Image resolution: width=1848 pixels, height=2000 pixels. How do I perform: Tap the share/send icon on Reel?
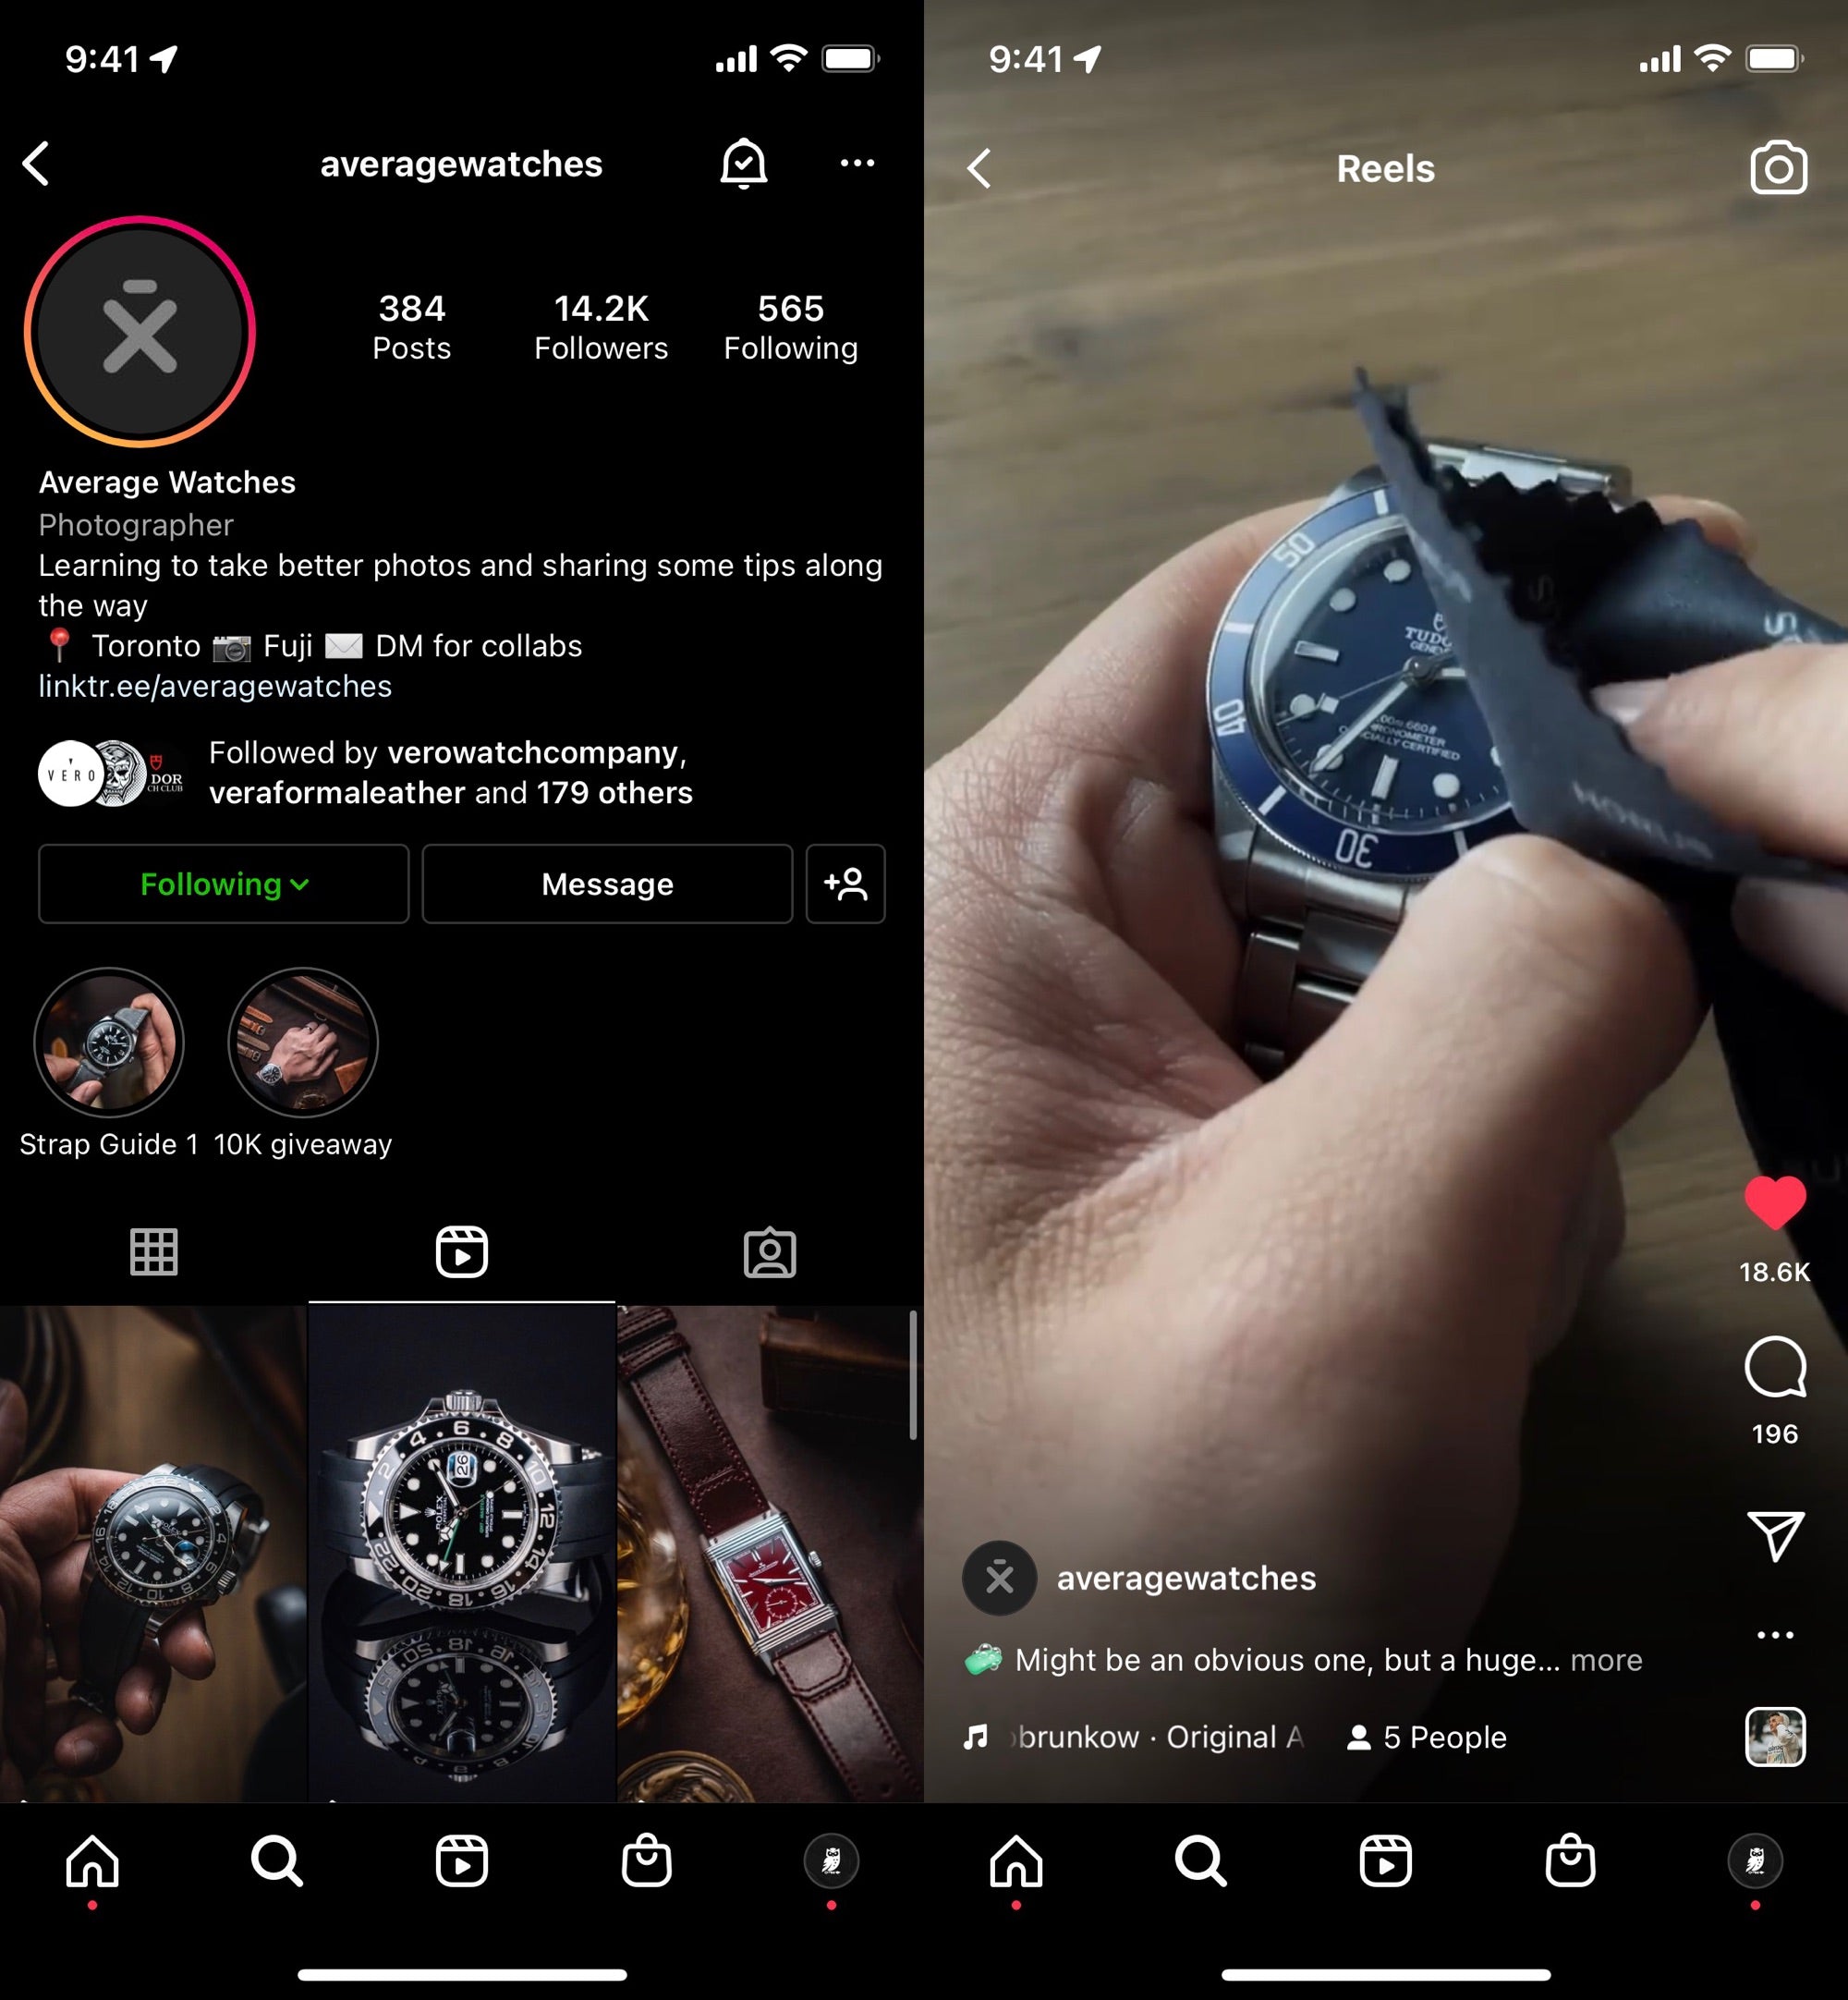pyautogui.click(x=1775, y=1530)
